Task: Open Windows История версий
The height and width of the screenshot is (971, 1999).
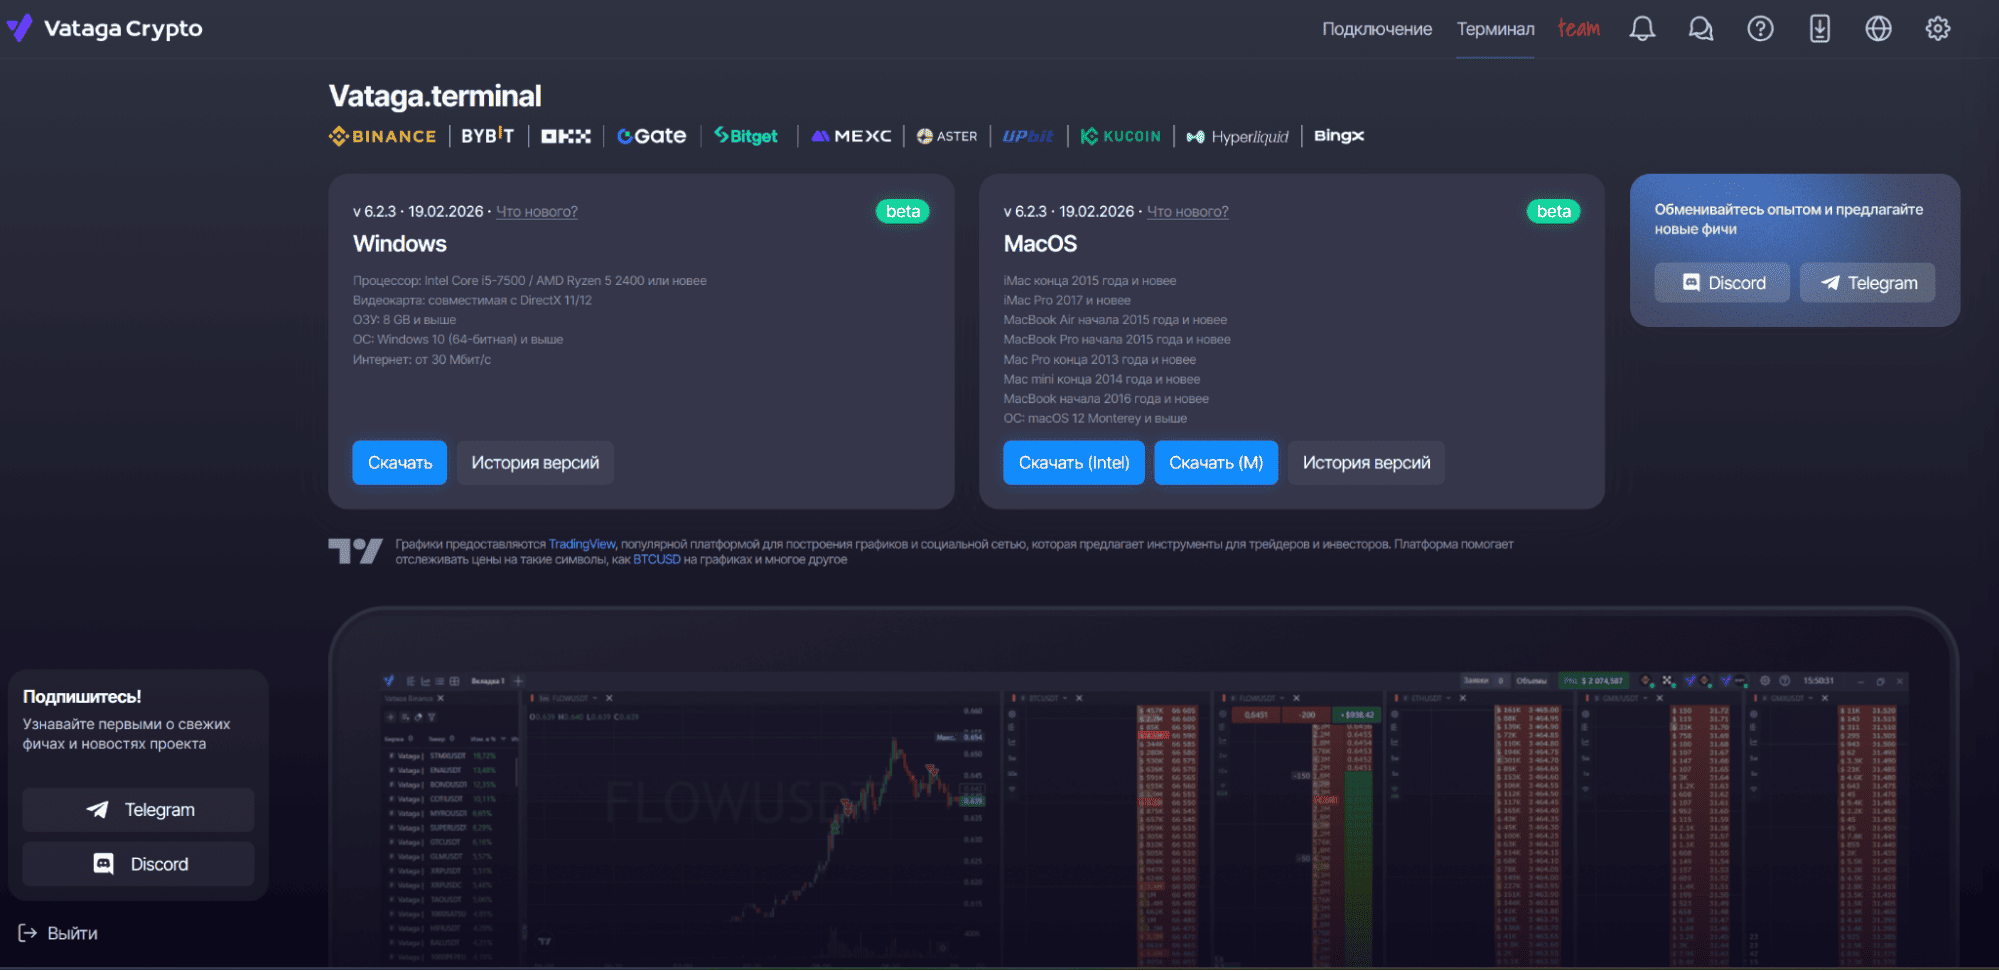Action: [535, 463]
